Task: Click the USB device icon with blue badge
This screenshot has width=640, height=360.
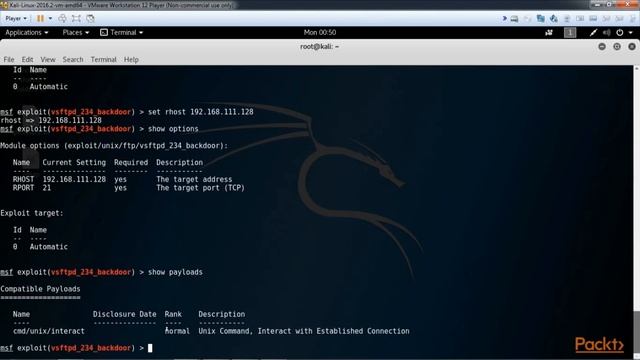Action: click(554, 18)
